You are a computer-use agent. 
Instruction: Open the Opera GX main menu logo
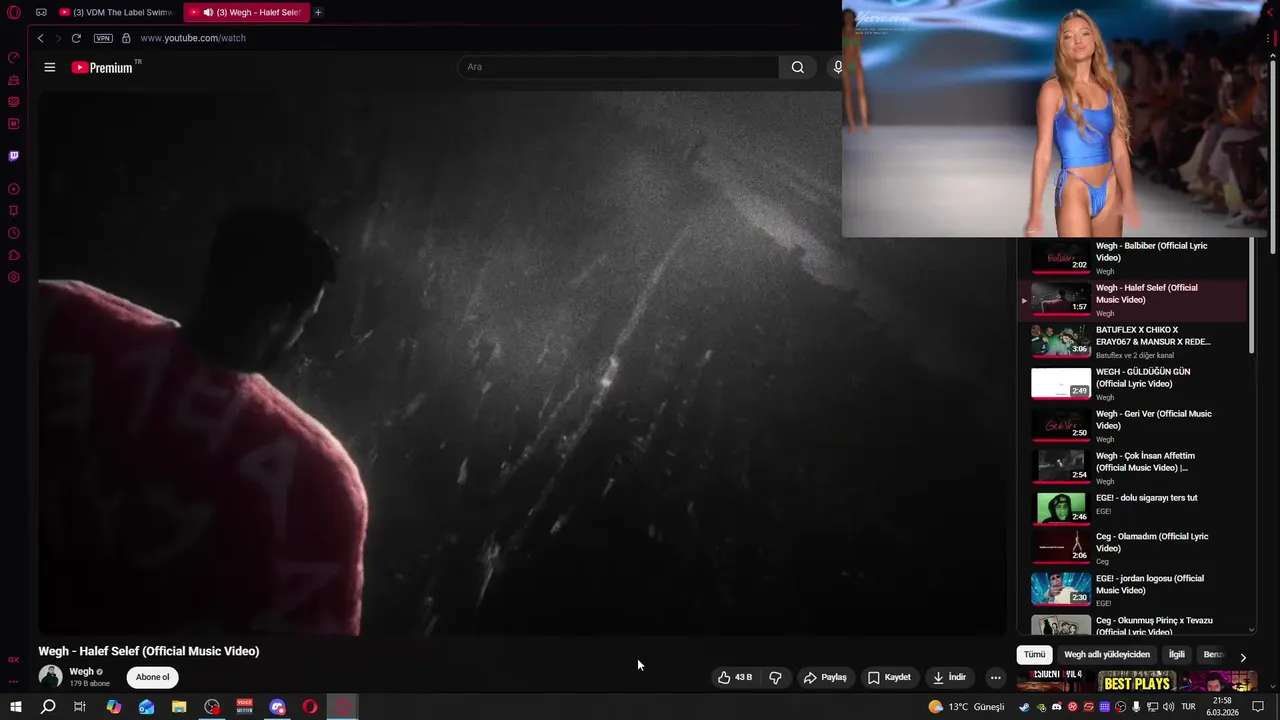tap(13, 12)
